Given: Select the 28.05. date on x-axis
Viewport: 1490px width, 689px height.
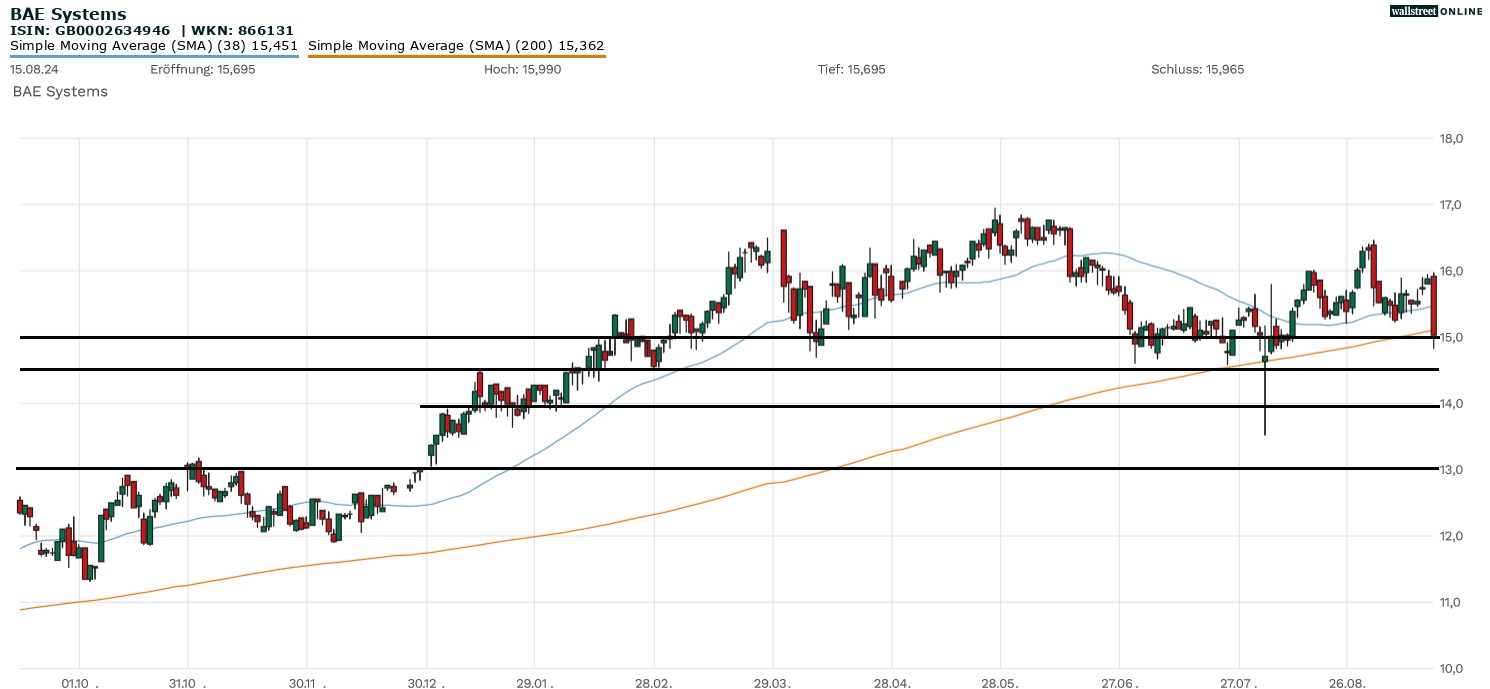Looking at the screenshot, I should (x=1001, y=684).
